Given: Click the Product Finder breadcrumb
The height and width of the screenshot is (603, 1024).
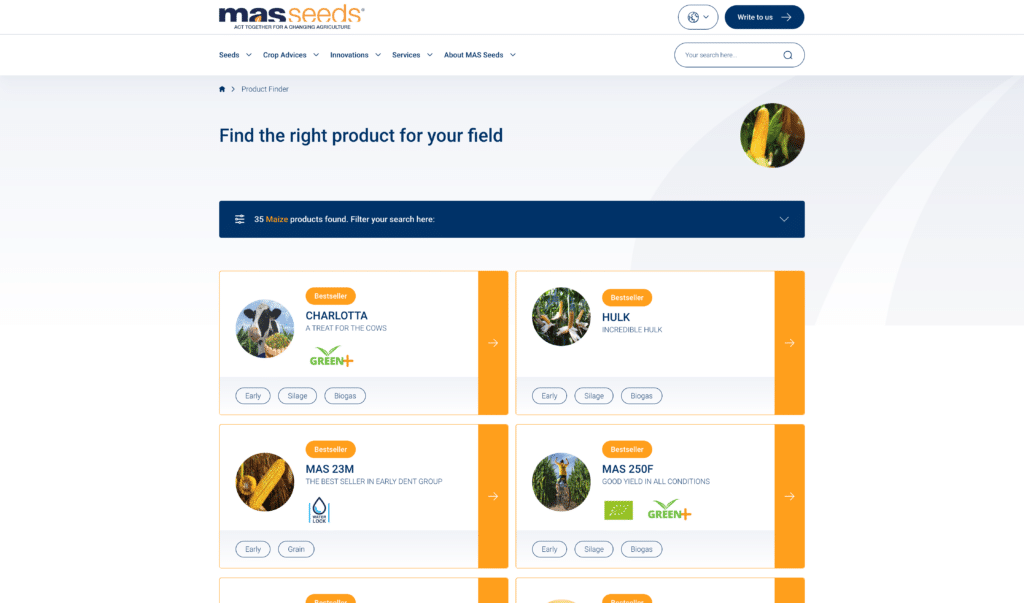Looking at the screenshot, I should pyautogui.click(x=264, y=89).
